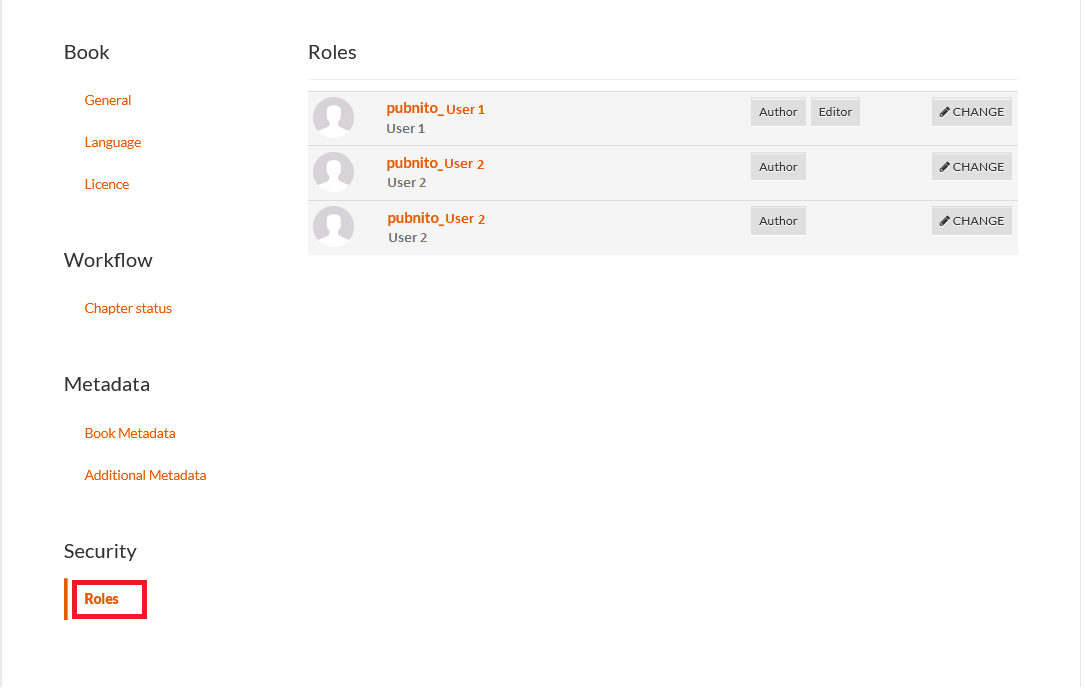
Task: Open Chapter status under Workflow
Action: tap(128, 308)
